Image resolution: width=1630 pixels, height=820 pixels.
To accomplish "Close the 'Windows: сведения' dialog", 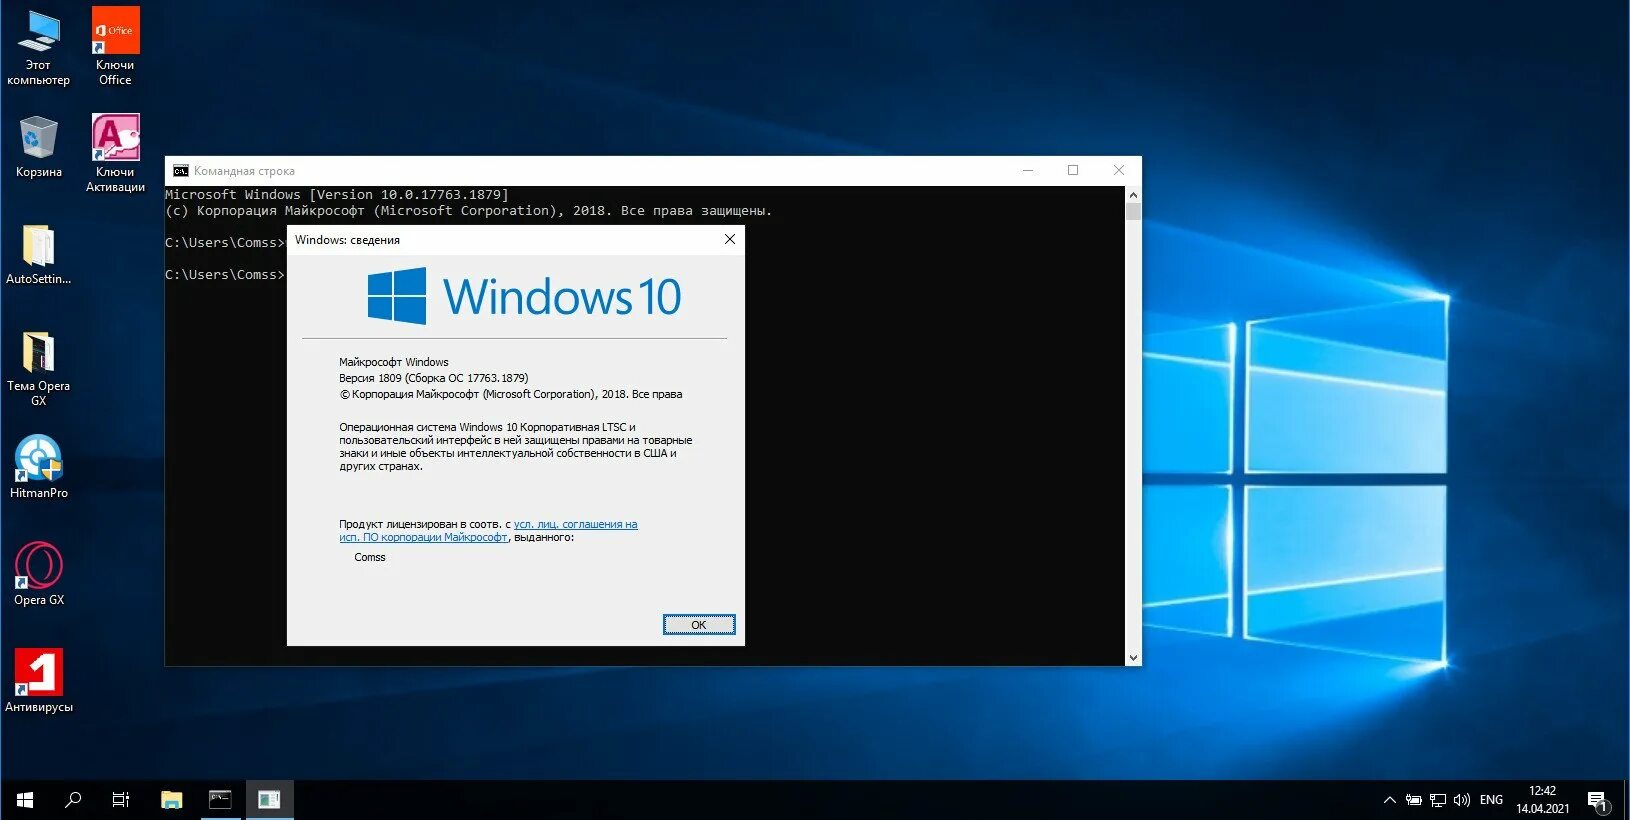I will 730,239.
